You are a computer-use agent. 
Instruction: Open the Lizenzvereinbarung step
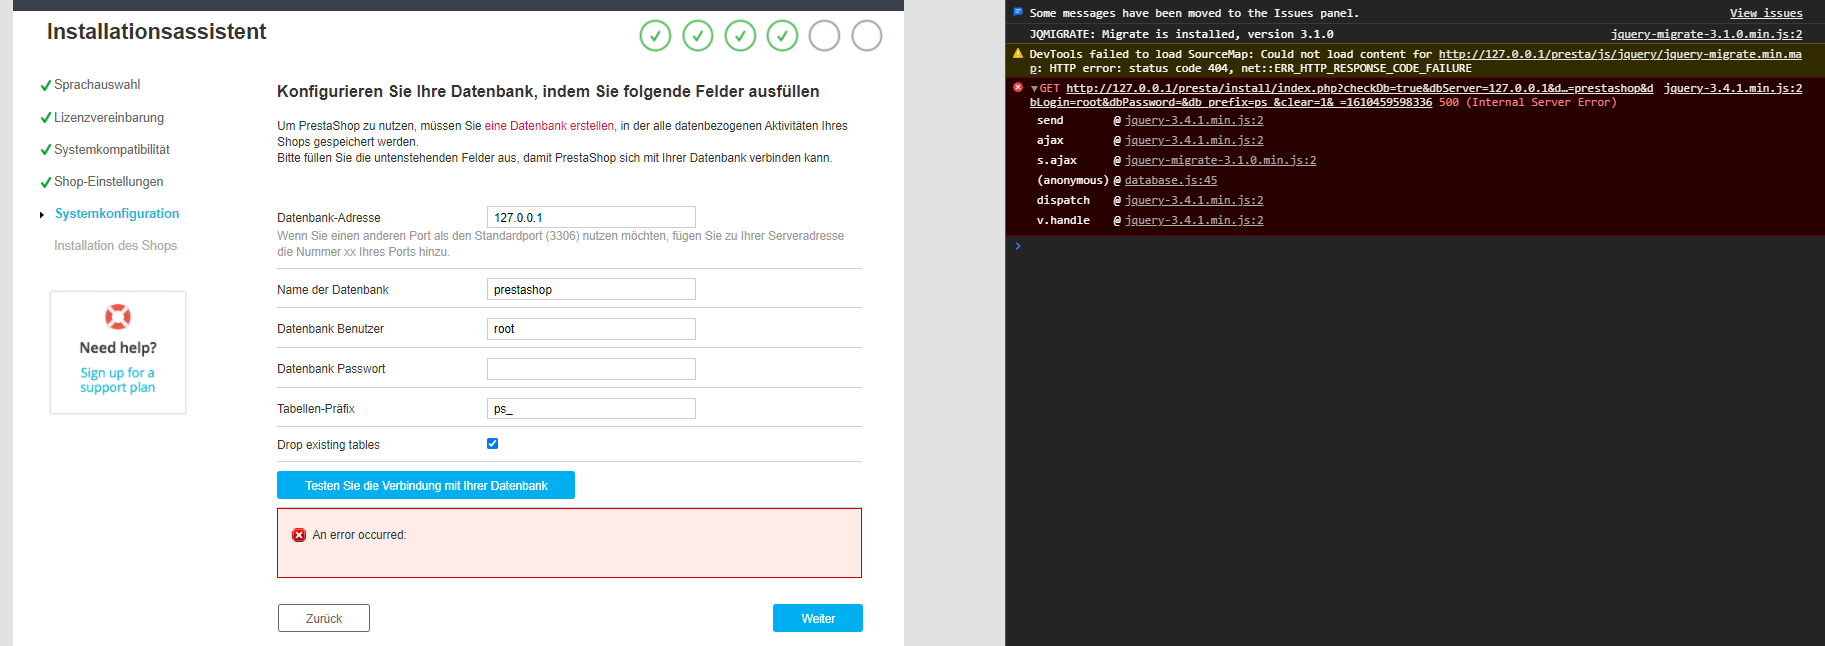coord(109,117)
